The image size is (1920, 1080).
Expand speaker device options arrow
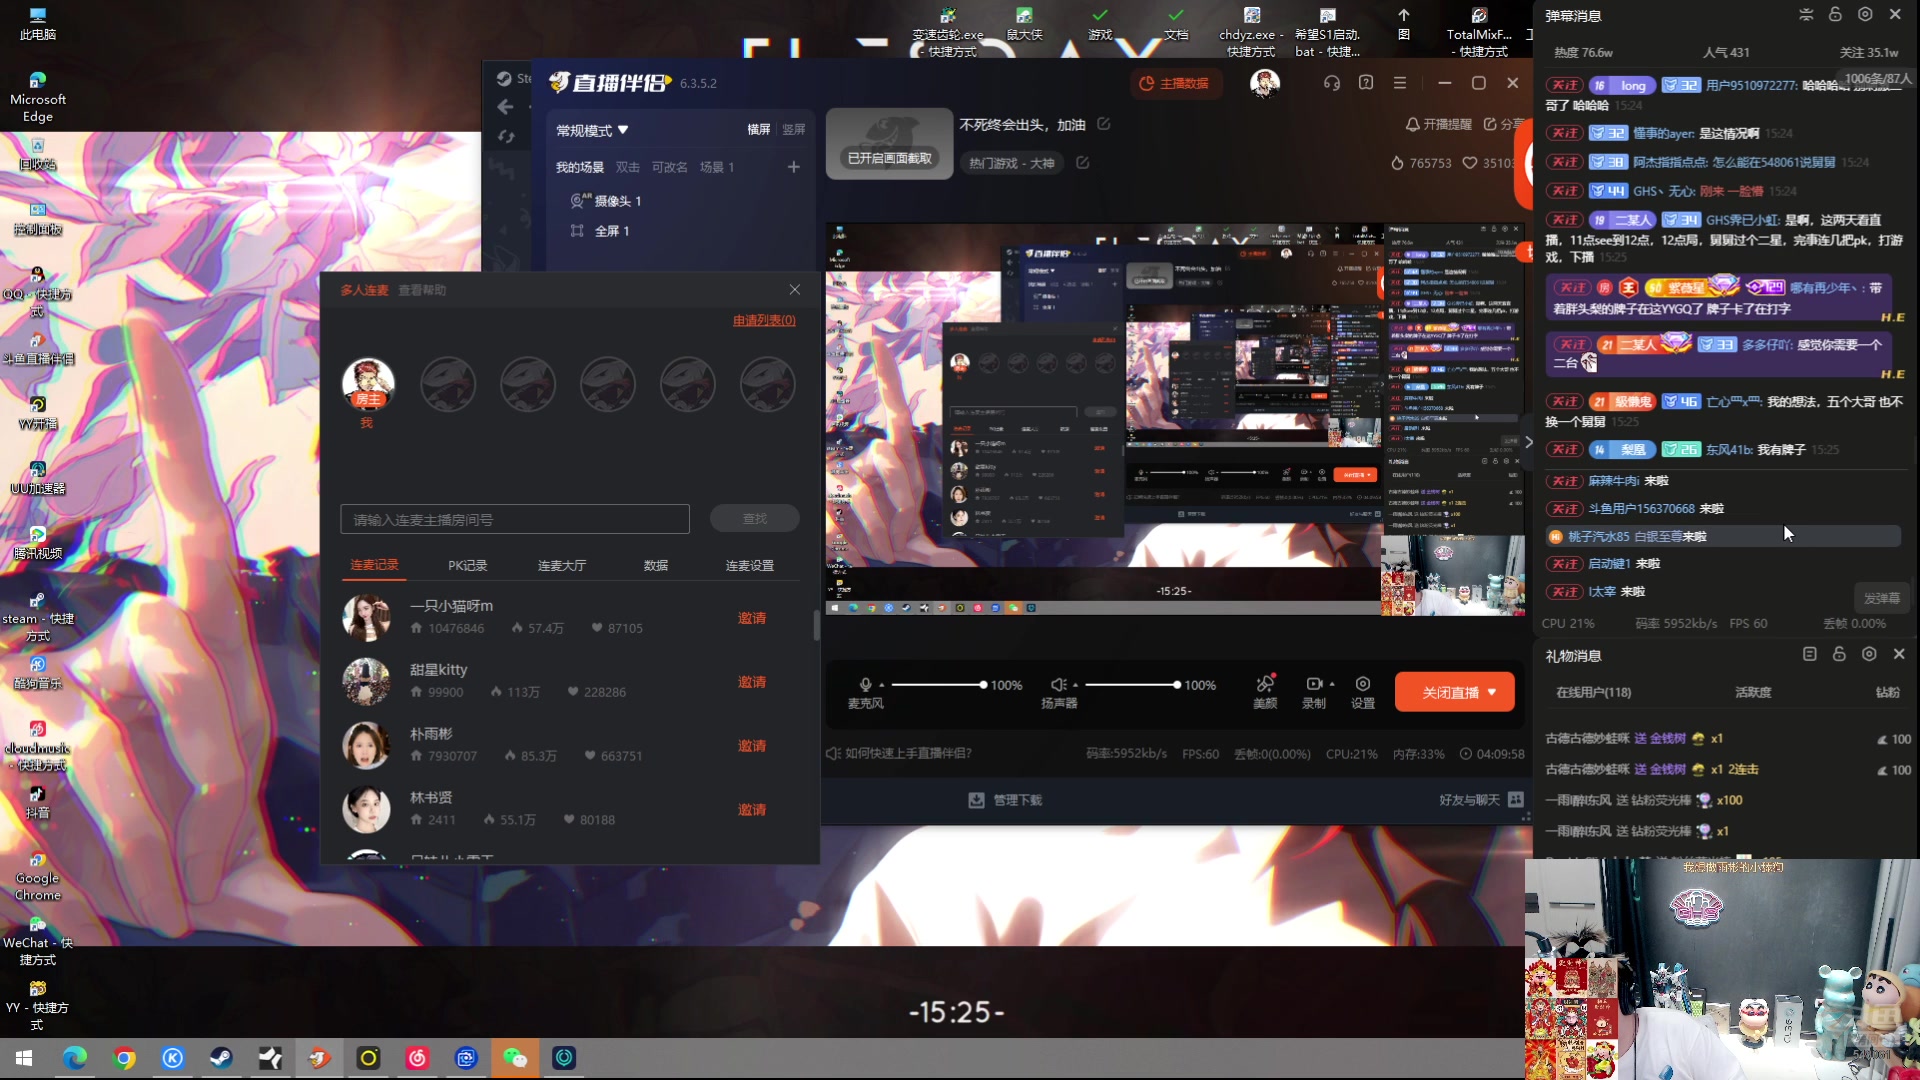1075,685
